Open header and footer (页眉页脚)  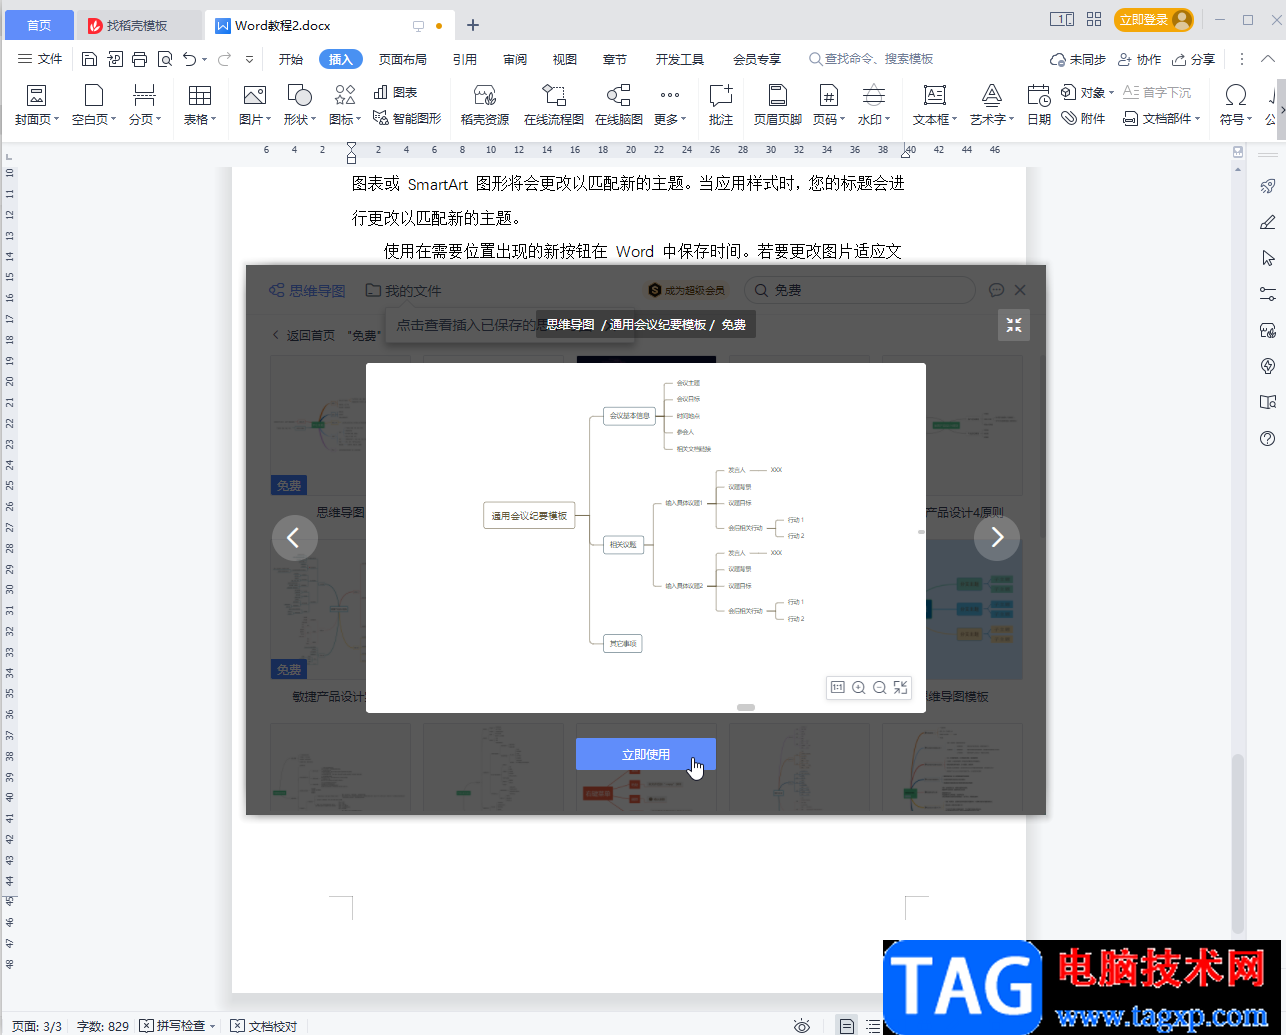[x=777, y=105]
